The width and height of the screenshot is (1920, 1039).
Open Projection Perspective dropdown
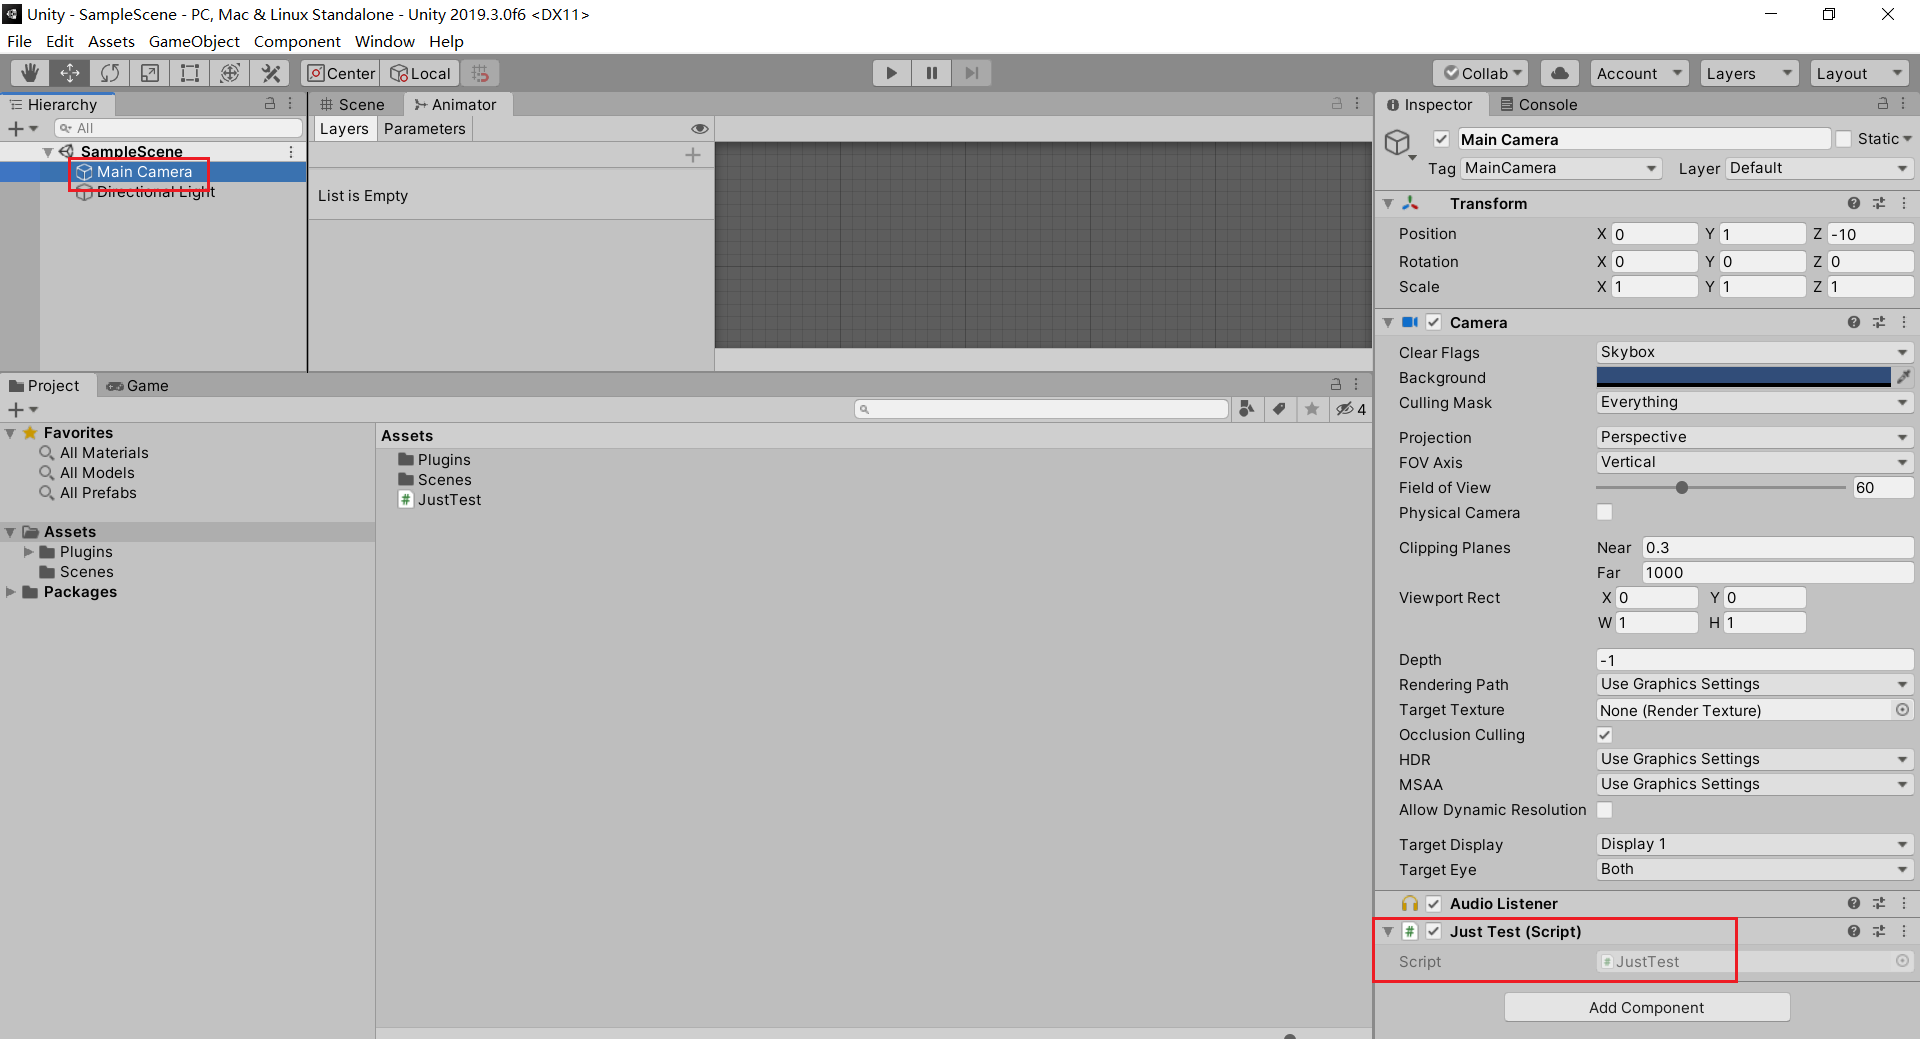tap(1754, 437)
